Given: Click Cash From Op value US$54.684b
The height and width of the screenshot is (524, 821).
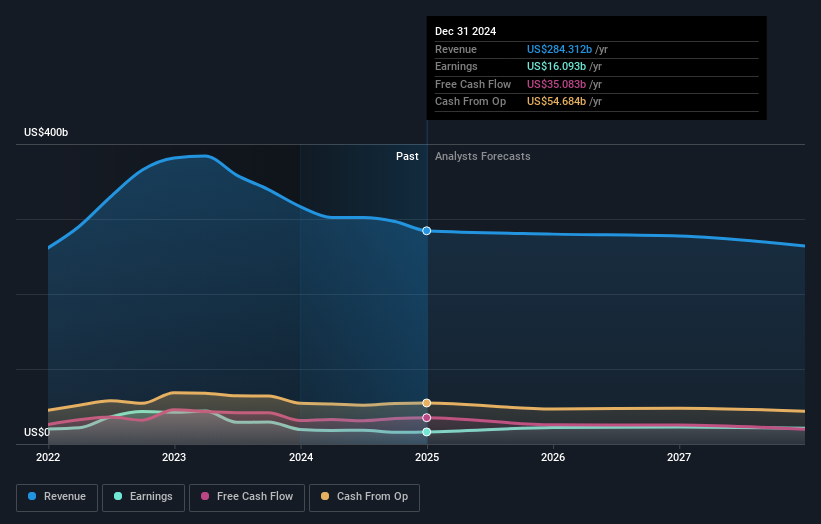Looking at the screenshot, I should click(556, 102).
